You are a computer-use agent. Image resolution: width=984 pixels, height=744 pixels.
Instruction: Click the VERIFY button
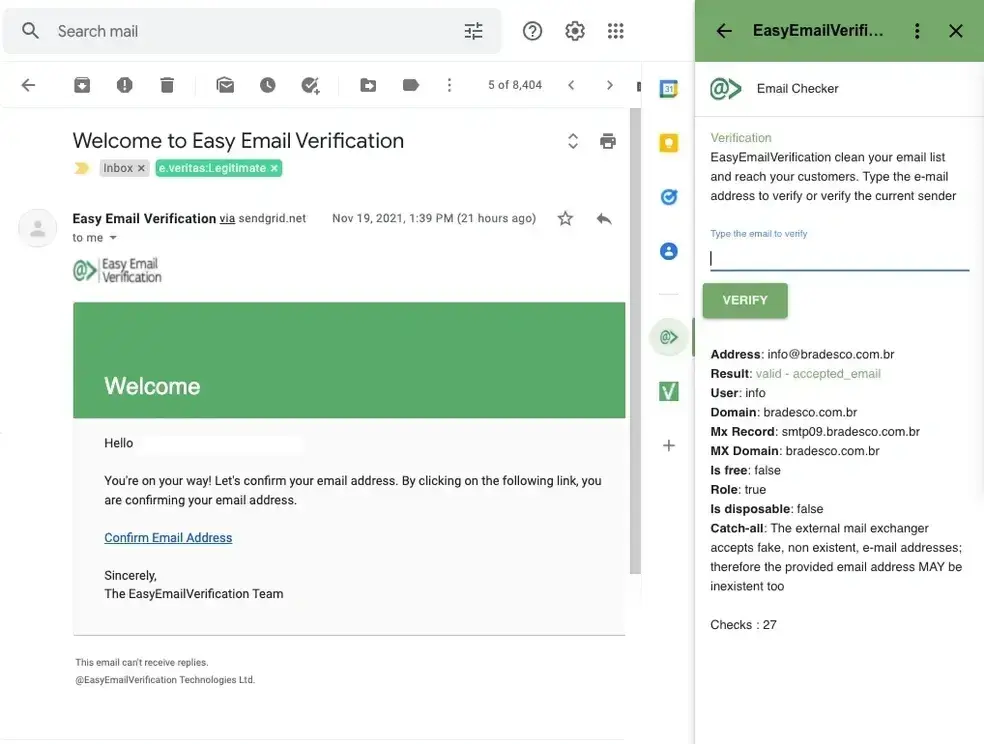pyautogui.click(x=745, y=300)
